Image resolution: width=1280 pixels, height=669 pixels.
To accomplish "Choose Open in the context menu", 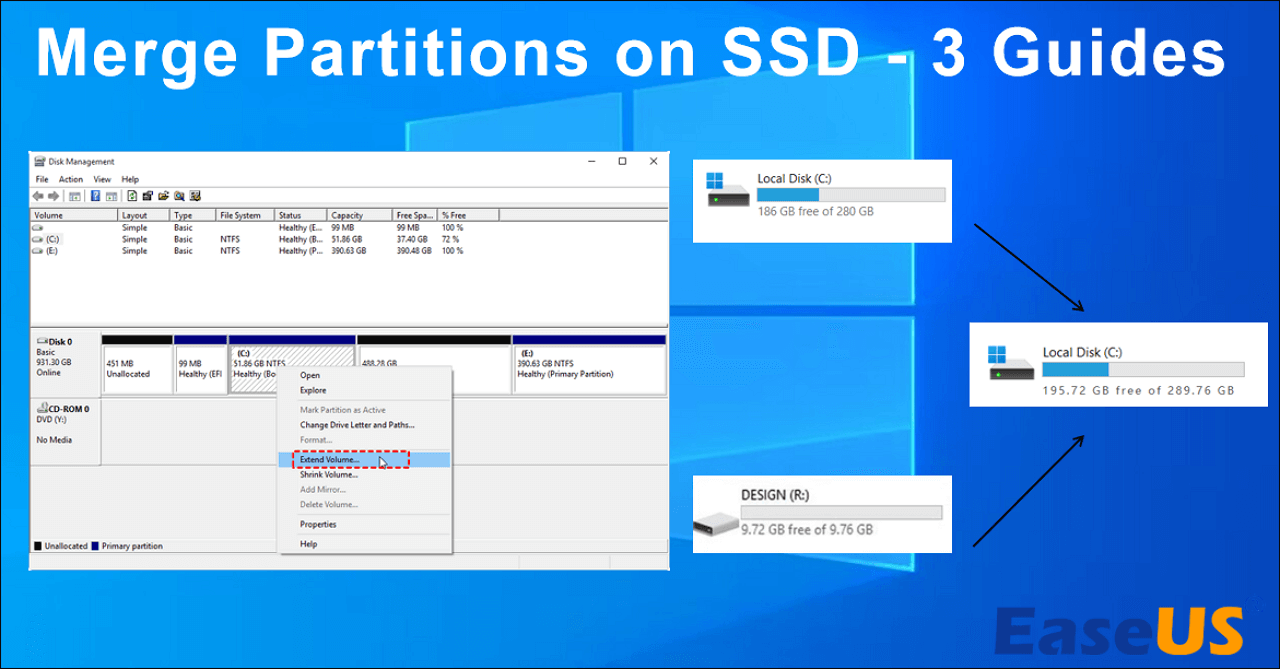I will click(x=310, y=375).
